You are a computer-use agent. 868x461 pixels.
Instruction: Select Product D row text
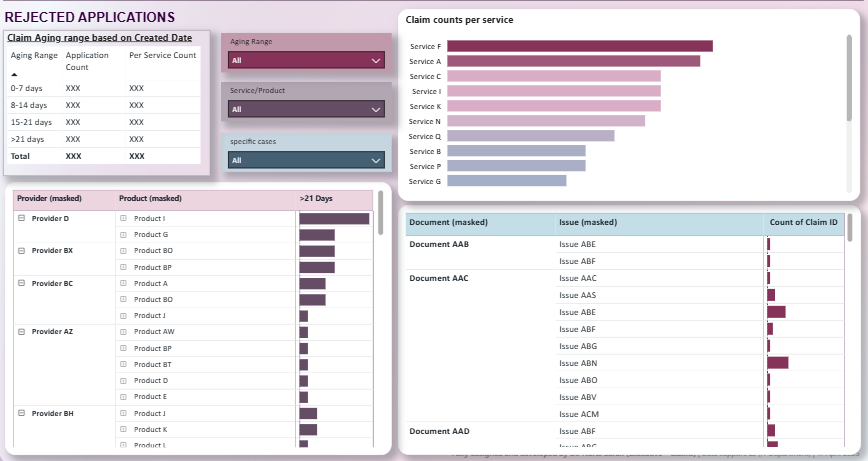point(151,380)
